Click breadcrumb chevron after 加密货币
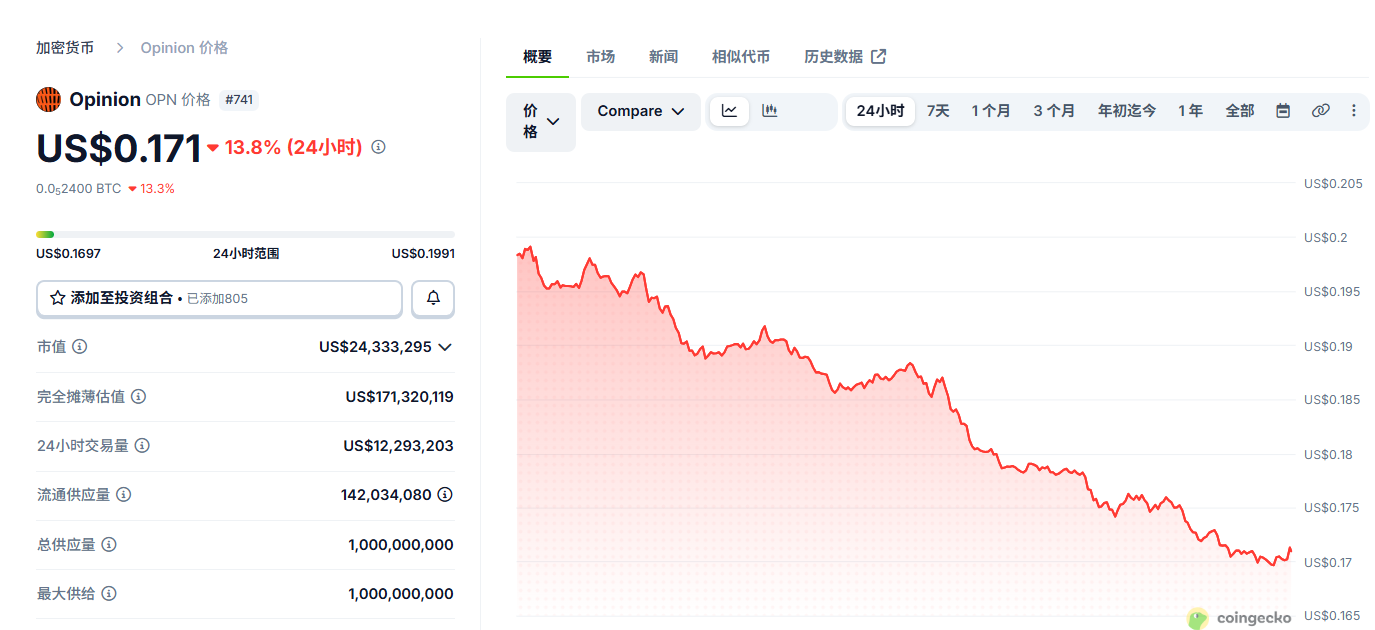 [x=119, y=48]
